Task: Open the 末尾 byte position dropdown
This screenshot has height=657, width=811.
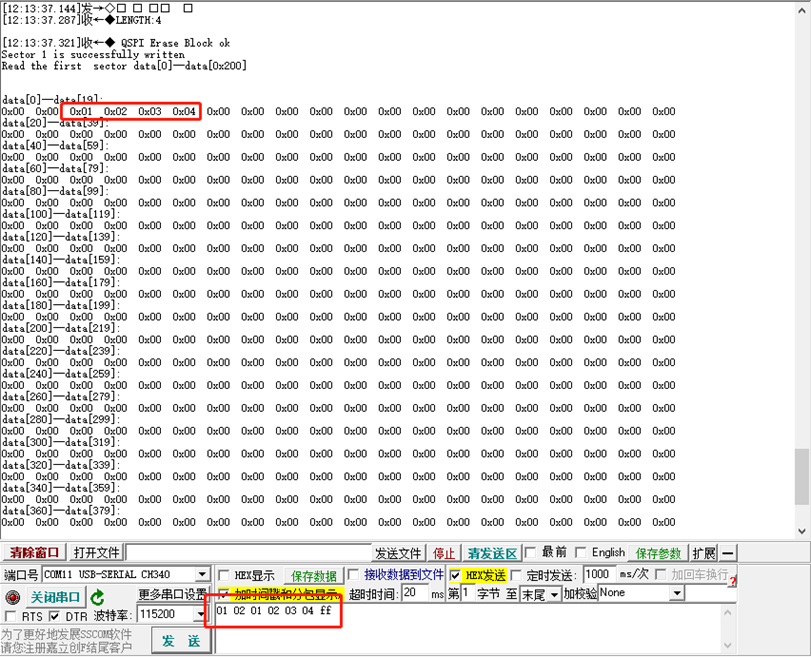Action: pos(554,594)
